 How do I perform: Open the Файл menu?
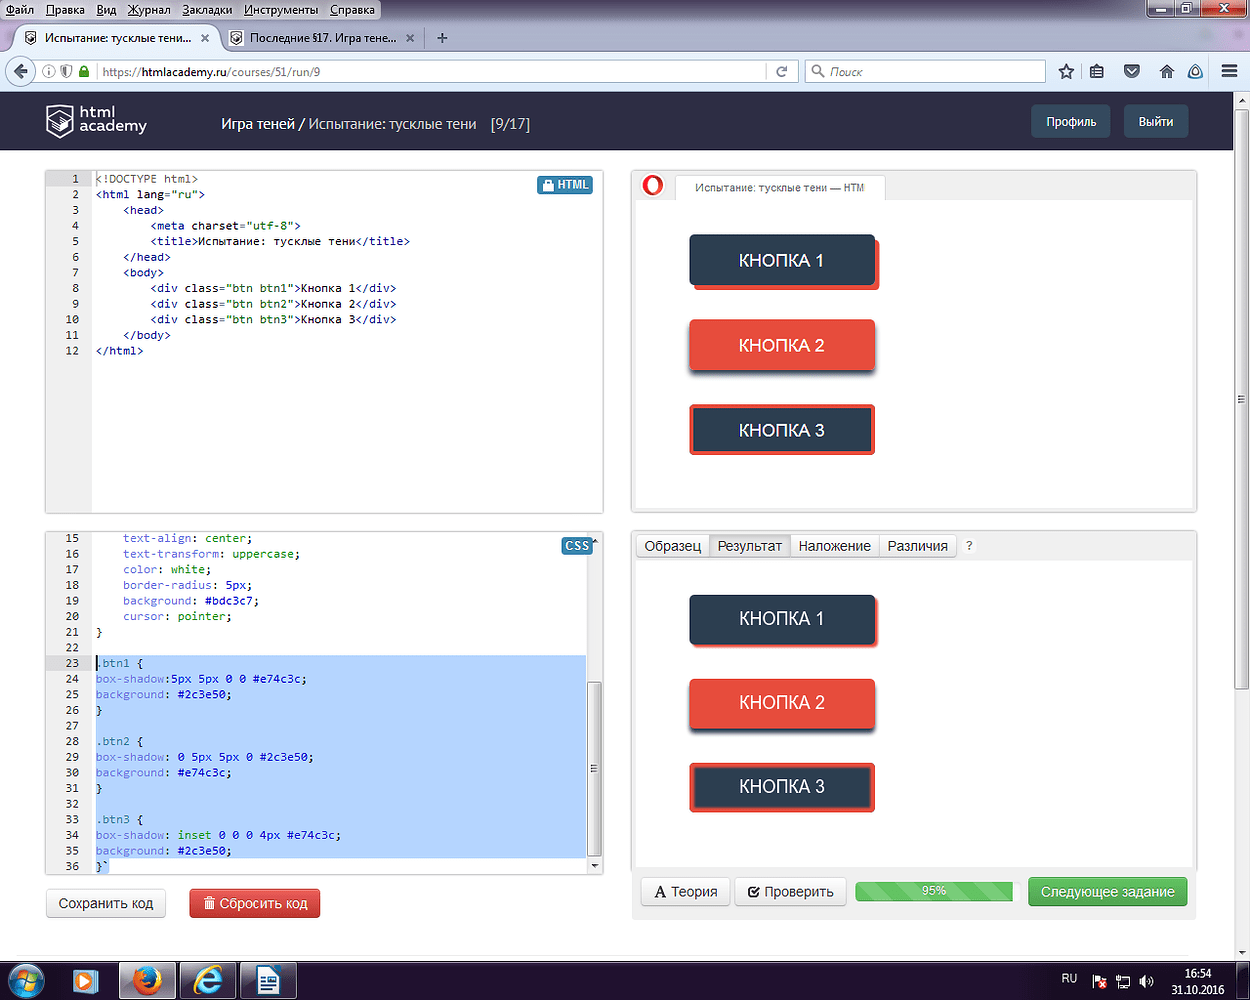click(x=20, y=10)
